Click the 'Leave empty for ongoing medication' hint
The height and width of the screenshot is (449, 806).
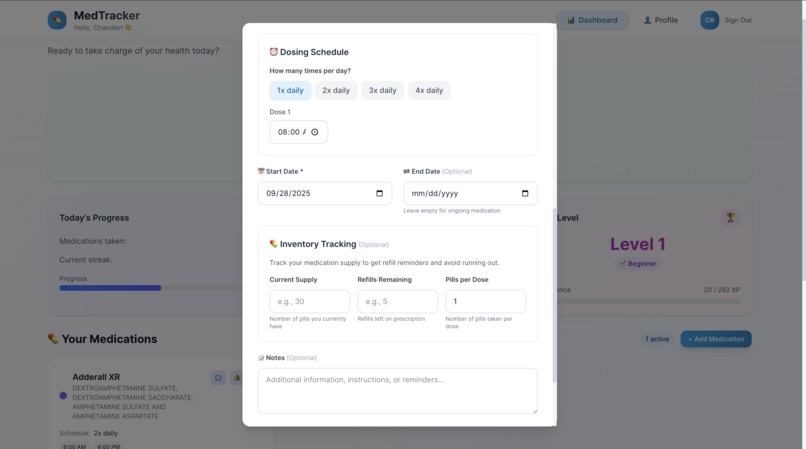452,211
